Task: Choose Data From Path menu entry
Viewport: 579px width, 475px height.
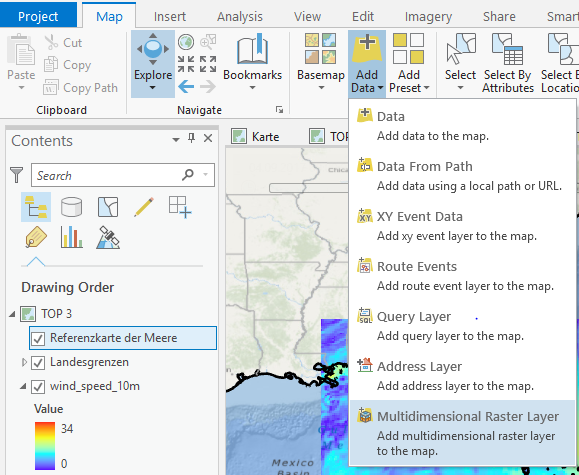Action: 463,175
